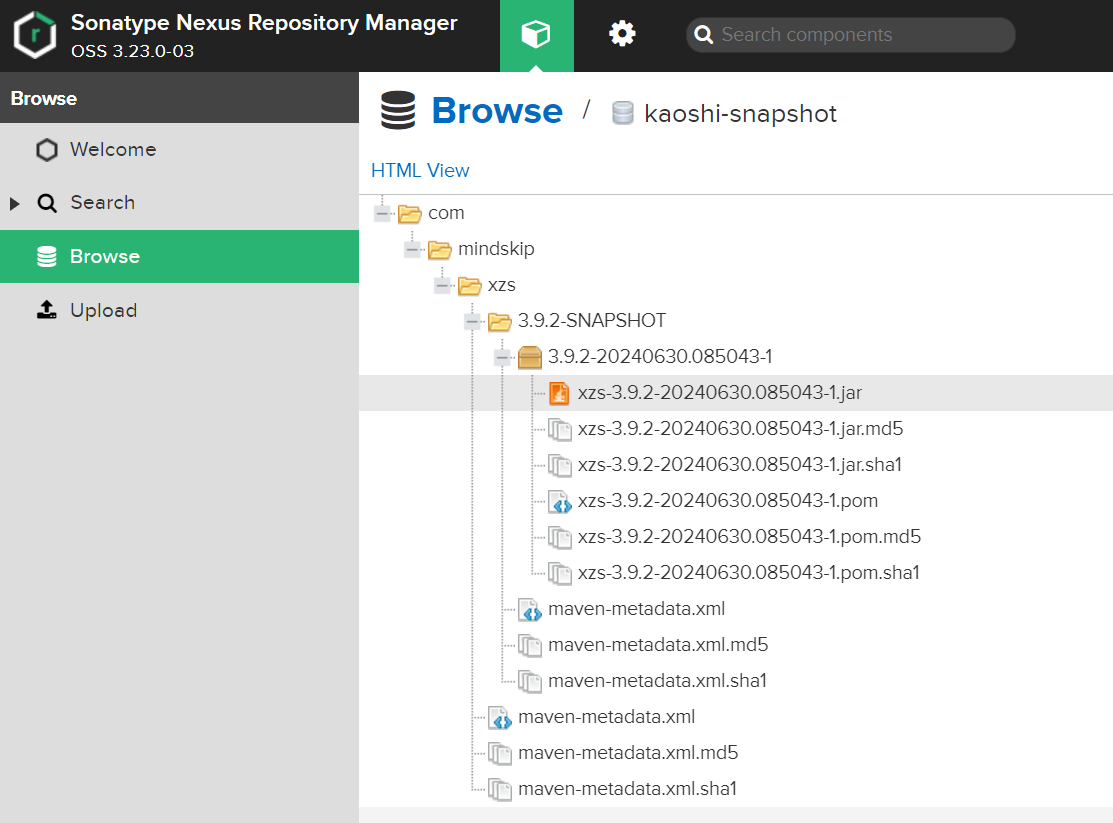The width and height of the screenshot is (1113, 823).
Task: Click the file icon of inner maven-metadata.xml.md5
Action: [530, 645]
